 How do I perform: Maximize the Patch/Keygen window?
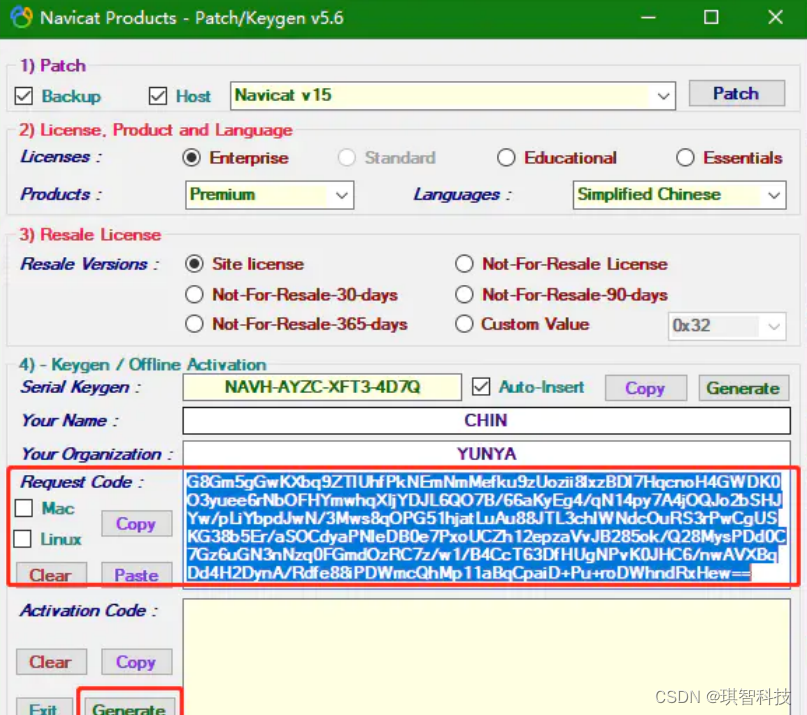tap(711, 18)
